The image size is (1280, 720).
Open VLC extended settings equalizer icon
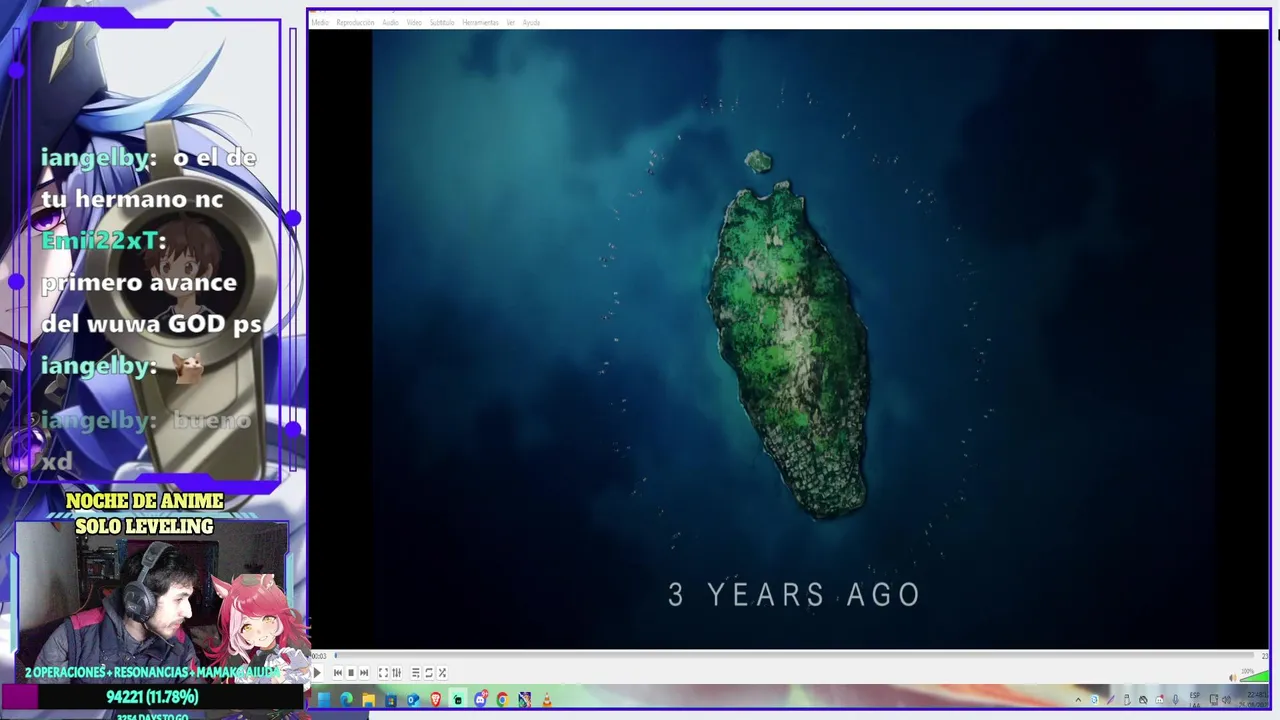tap(396, 673)
